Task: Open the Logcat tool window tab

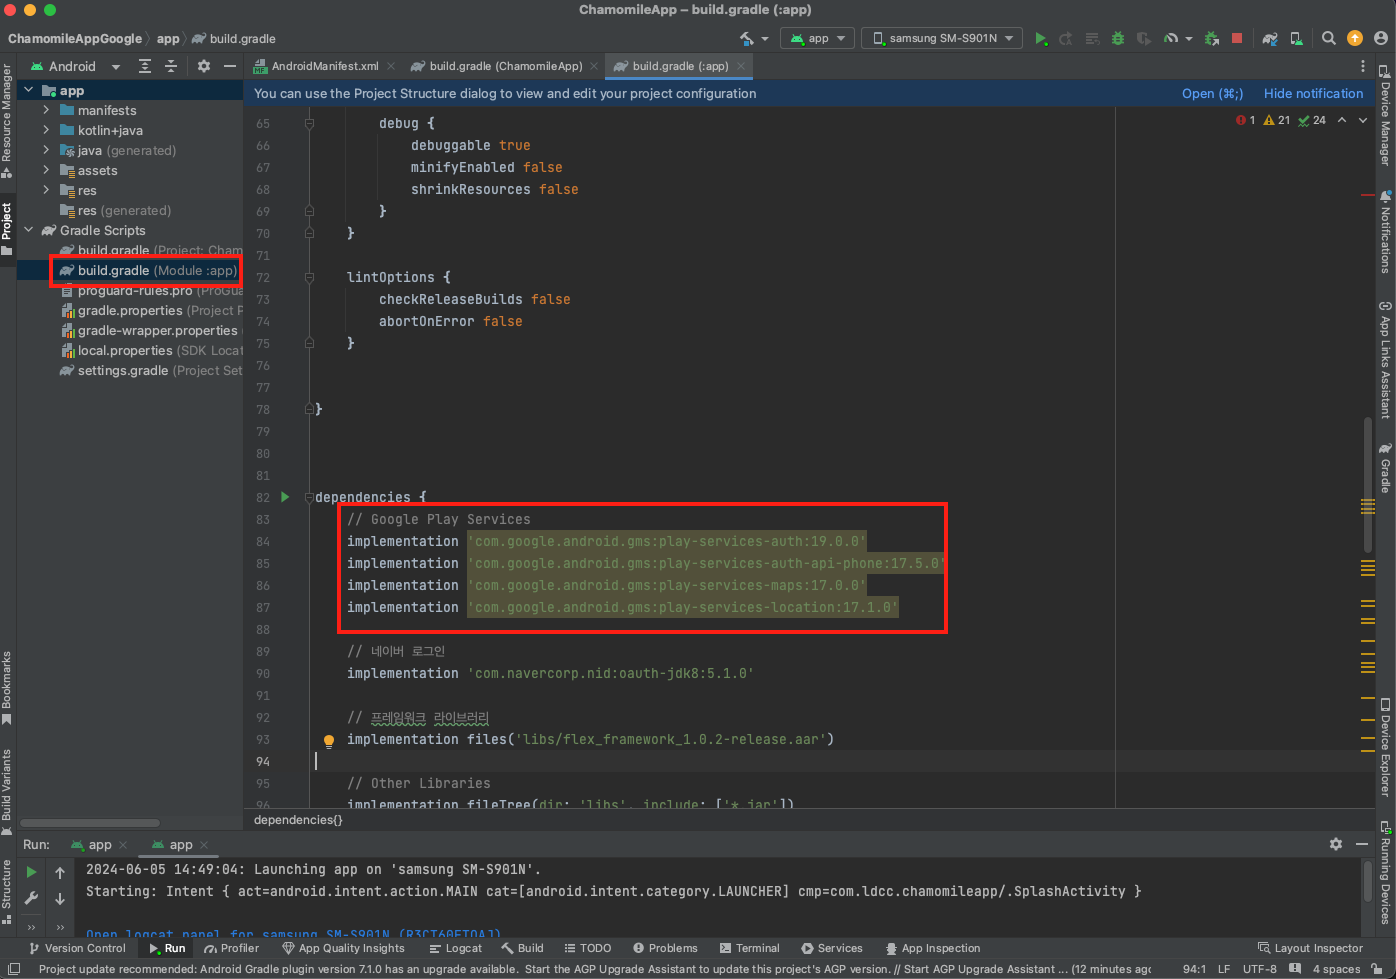Action: click(455, 948)
